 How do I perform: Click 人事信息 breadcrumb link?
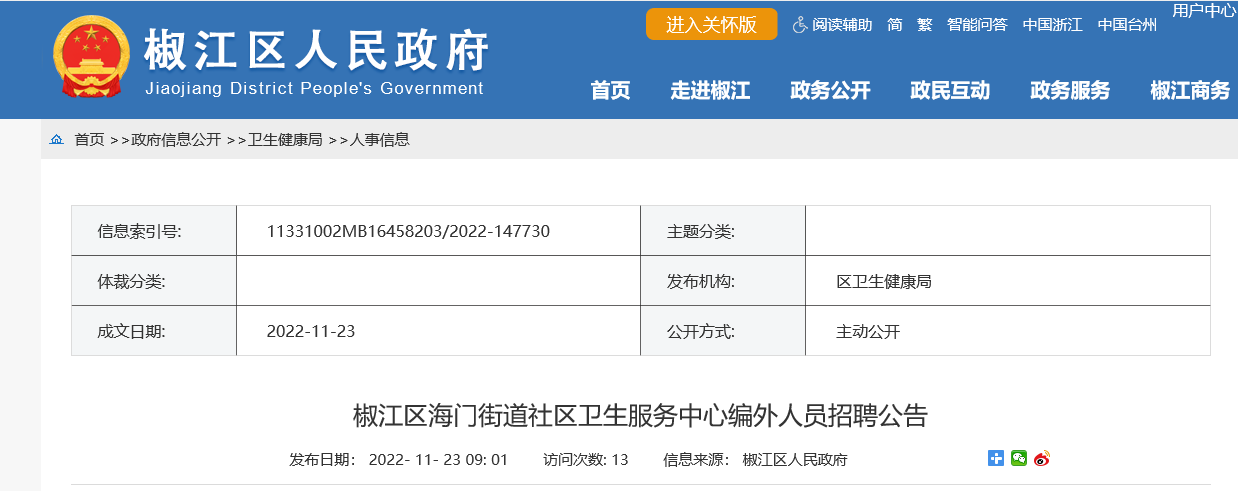tap(380, 140)
